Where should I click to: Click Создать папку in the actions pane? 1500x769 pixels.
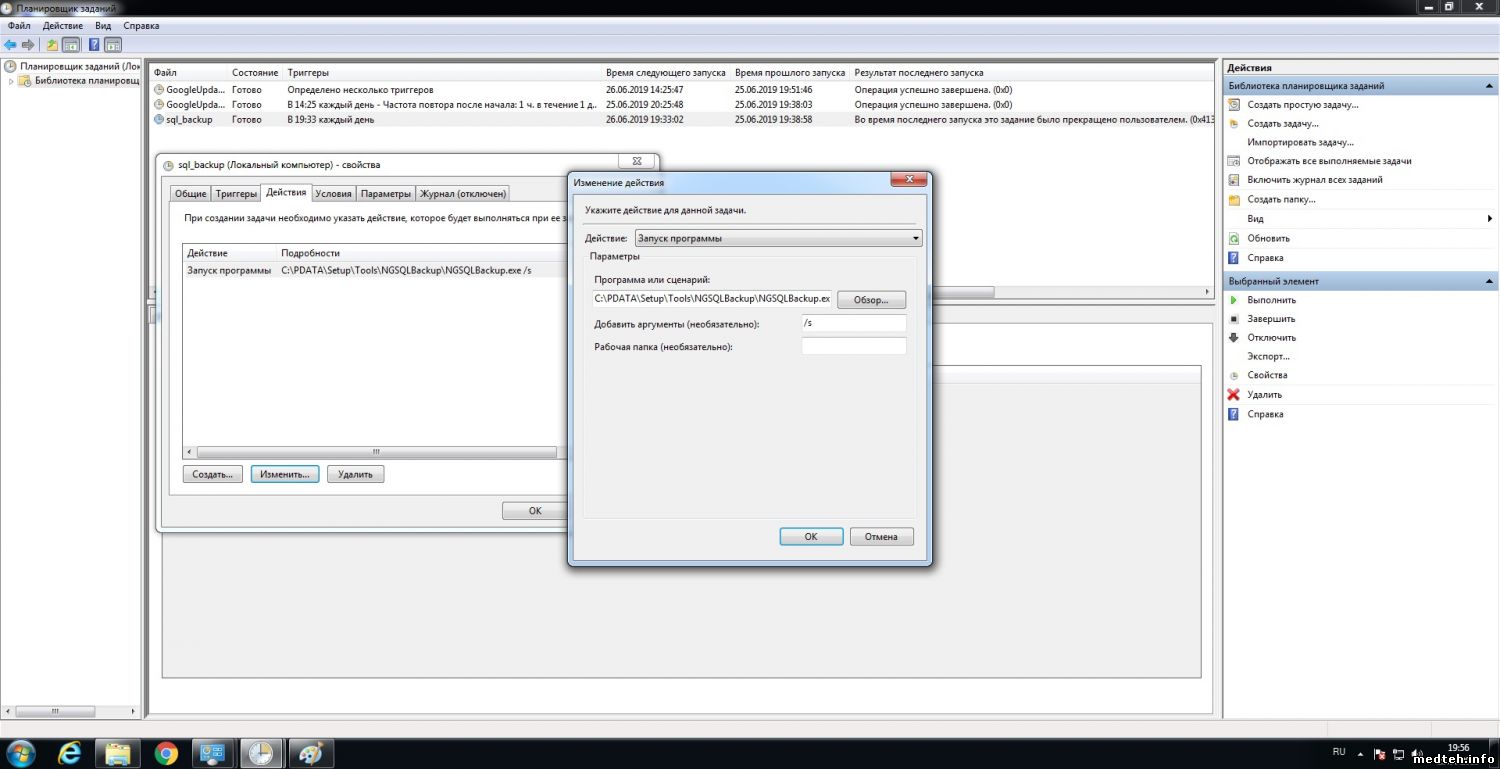[1281, 200]
